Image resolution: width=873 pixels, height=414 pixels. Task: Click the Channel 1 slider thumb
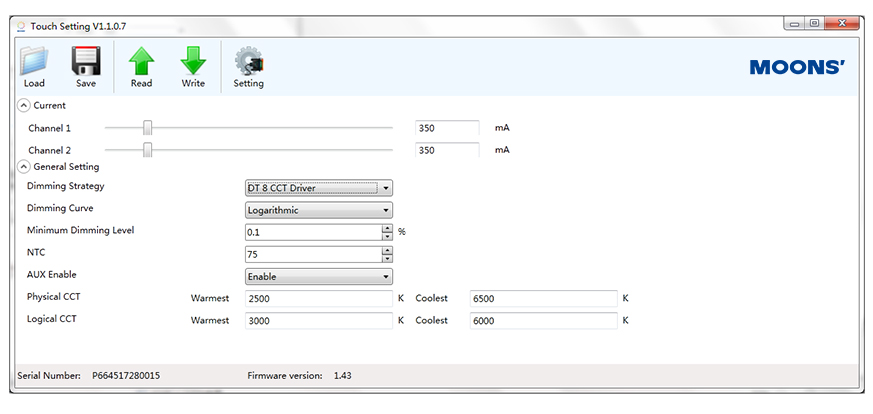pyautogui.click(x=147, y=128)
